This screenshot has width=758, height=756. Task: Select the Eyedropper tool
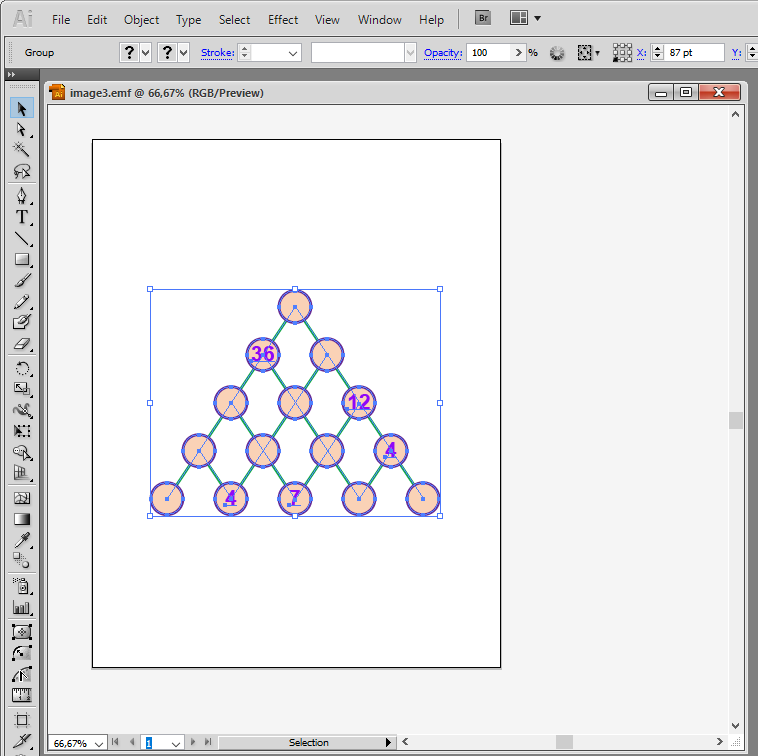22,540
